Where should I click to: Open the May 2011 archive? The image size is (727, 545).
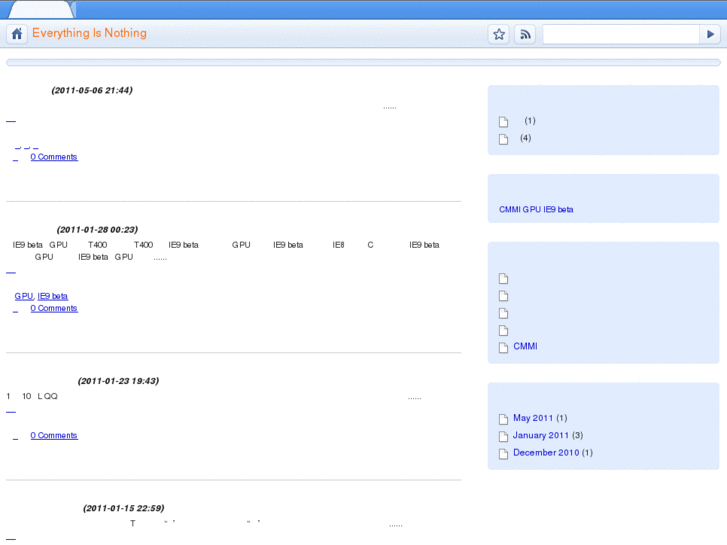[533, 418]
